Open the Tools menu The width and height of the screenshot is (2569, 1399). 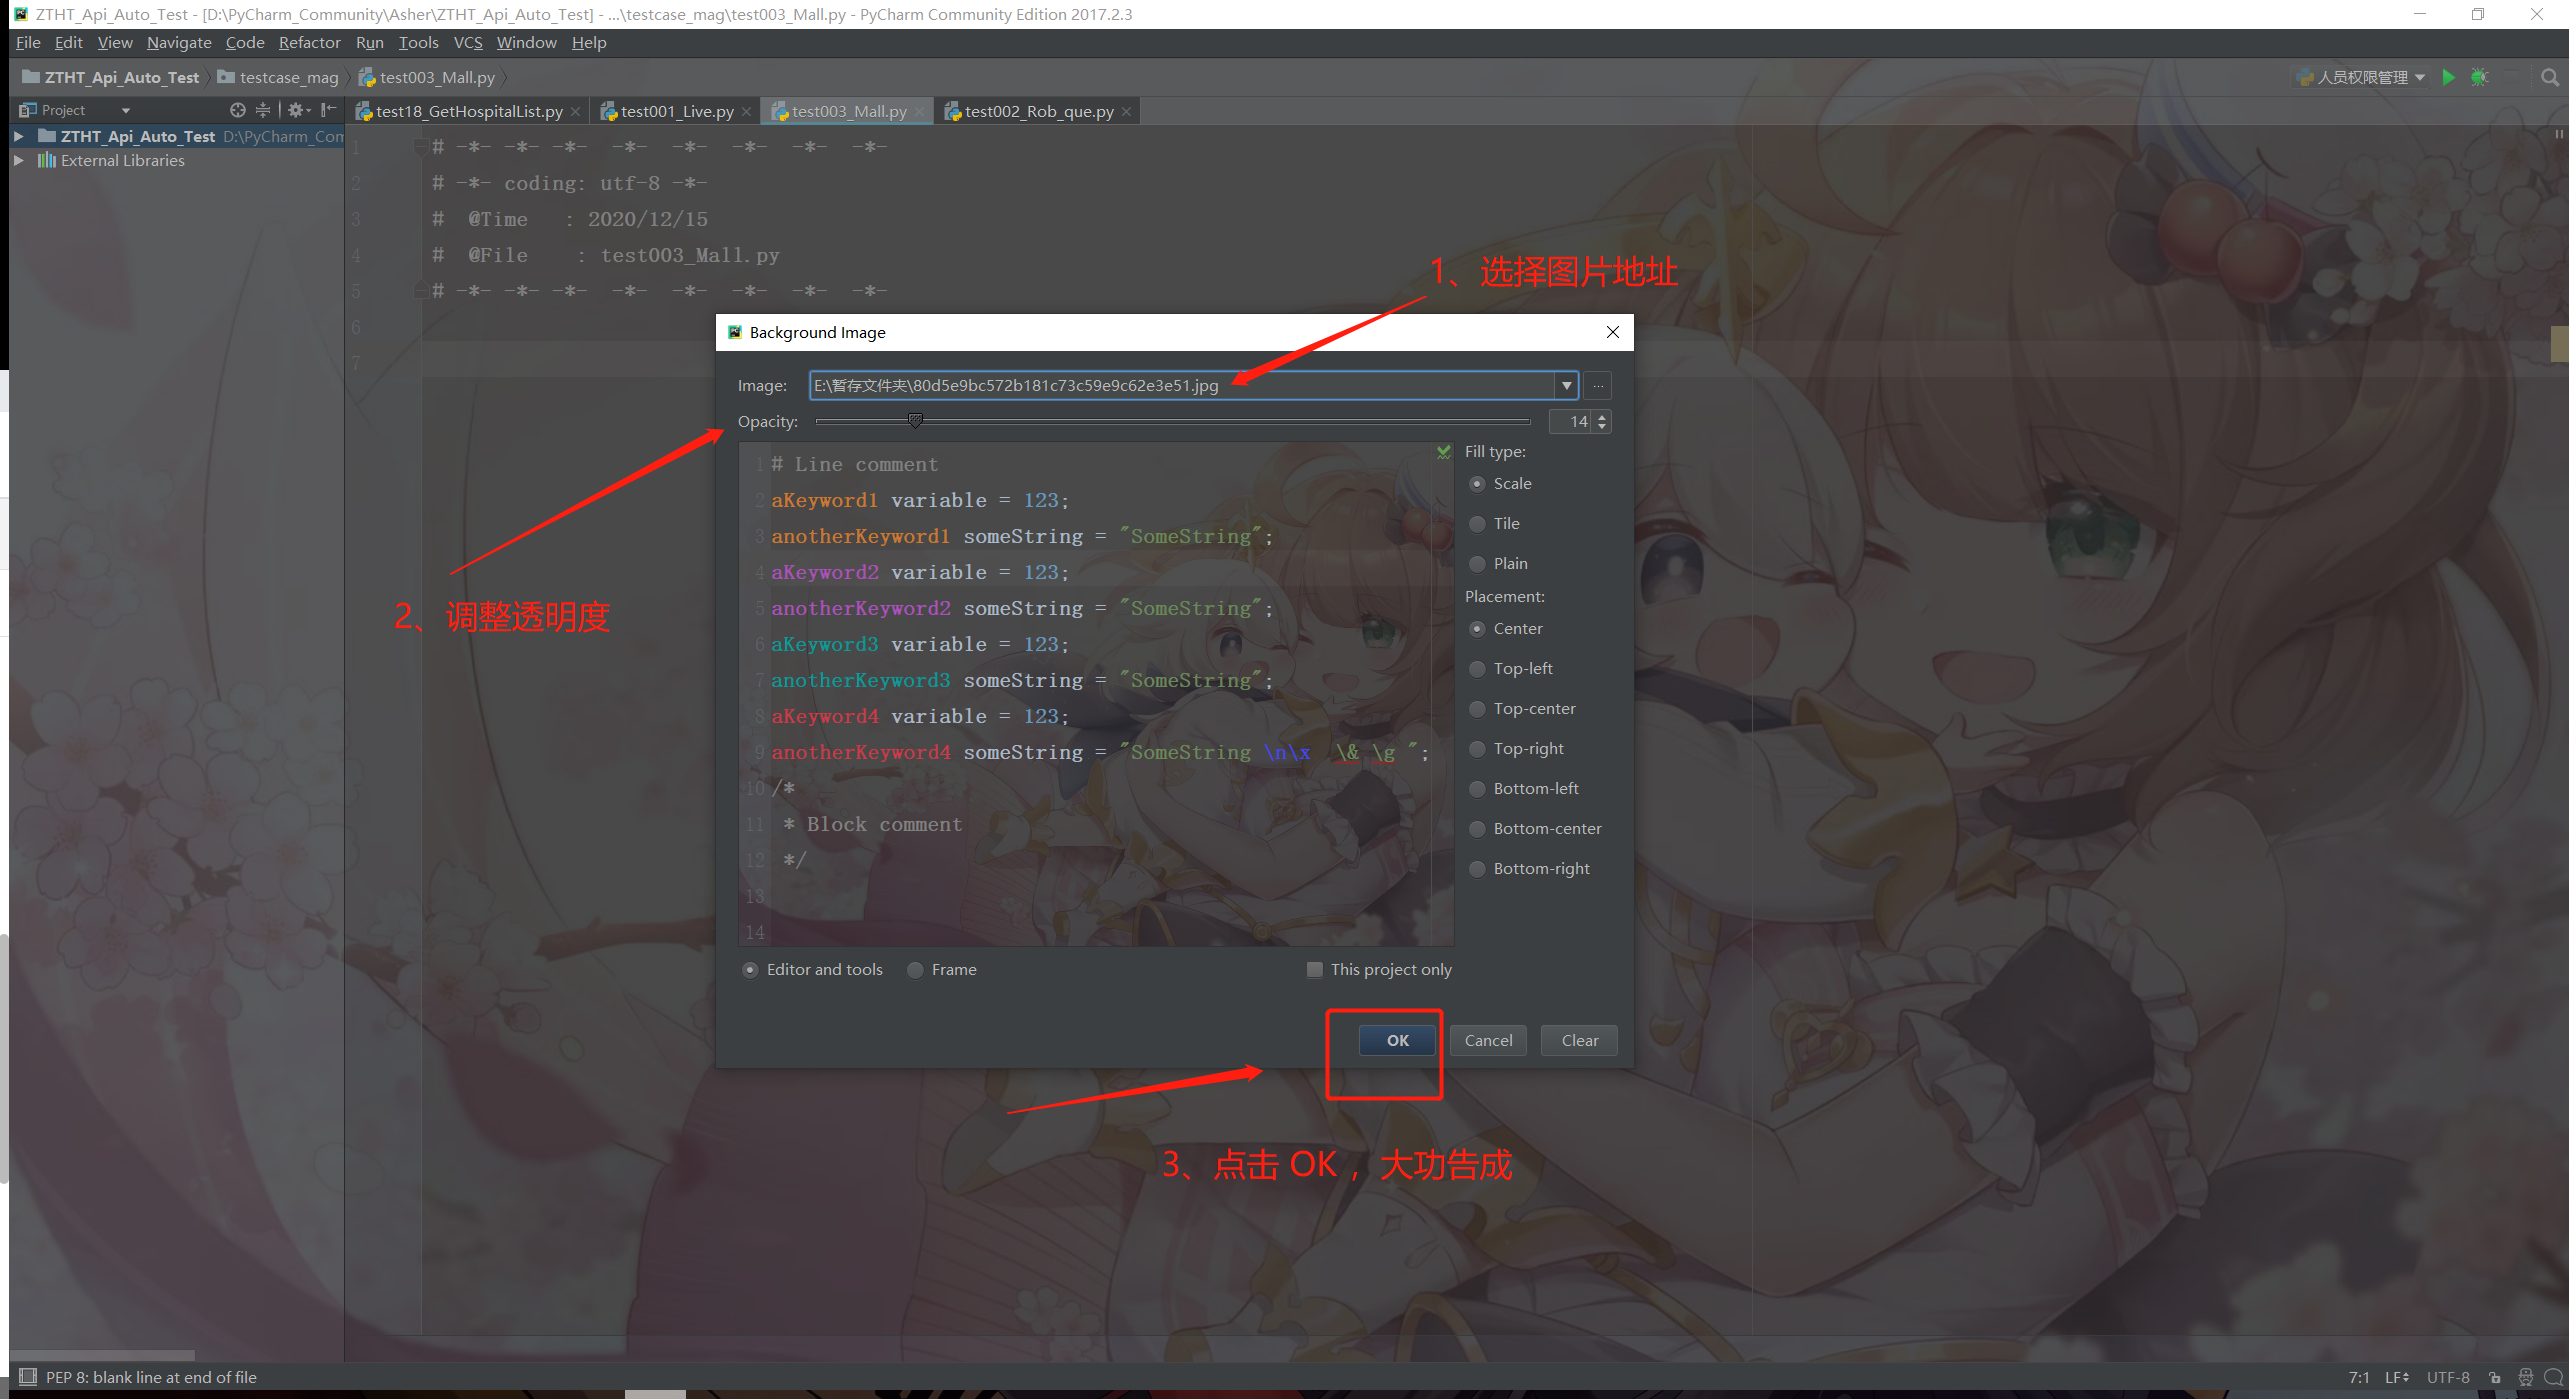pyautogui.click(x=418, y=42)
